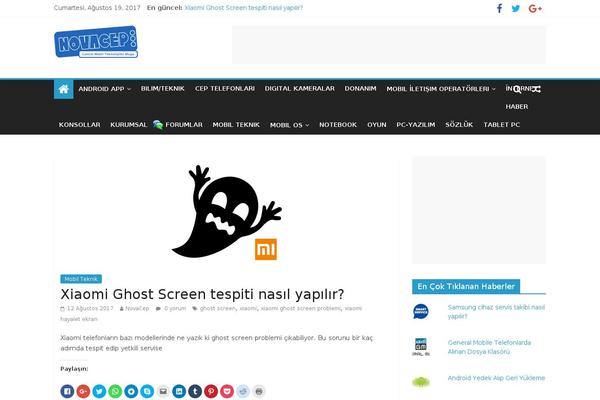Click the 'xiaomi ghost screen problemi' tag
This screenshot has height=400, width=600.
(x=300, y=309)
